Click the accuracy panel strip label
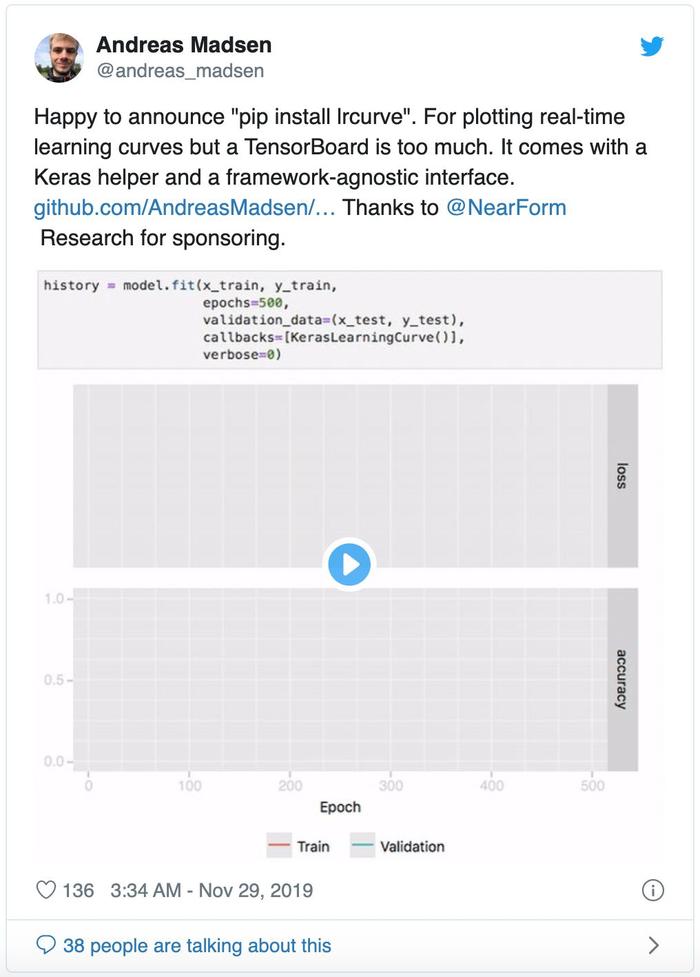This screenshot has height=977, width=700. tap(622, 679)
